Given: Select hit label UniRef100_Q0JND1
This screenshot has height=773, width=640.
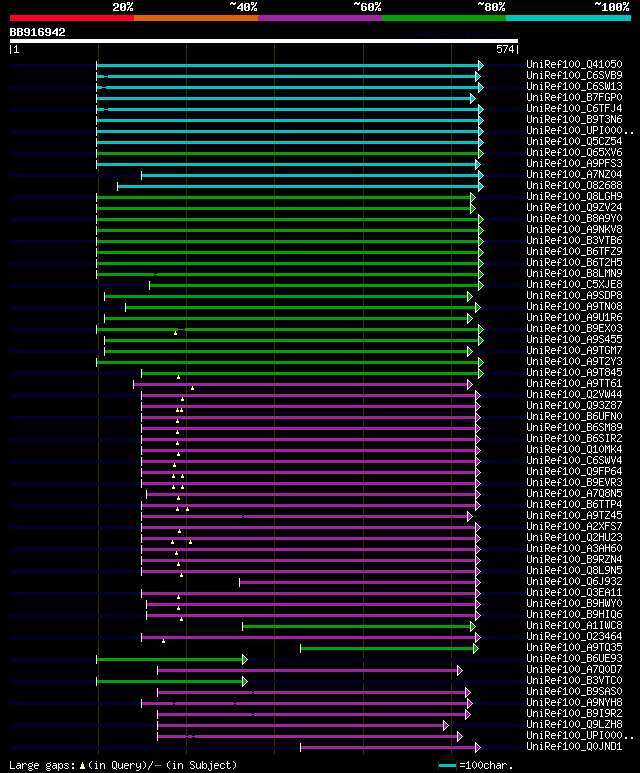Looking at the screenshot, I should 574,747.
